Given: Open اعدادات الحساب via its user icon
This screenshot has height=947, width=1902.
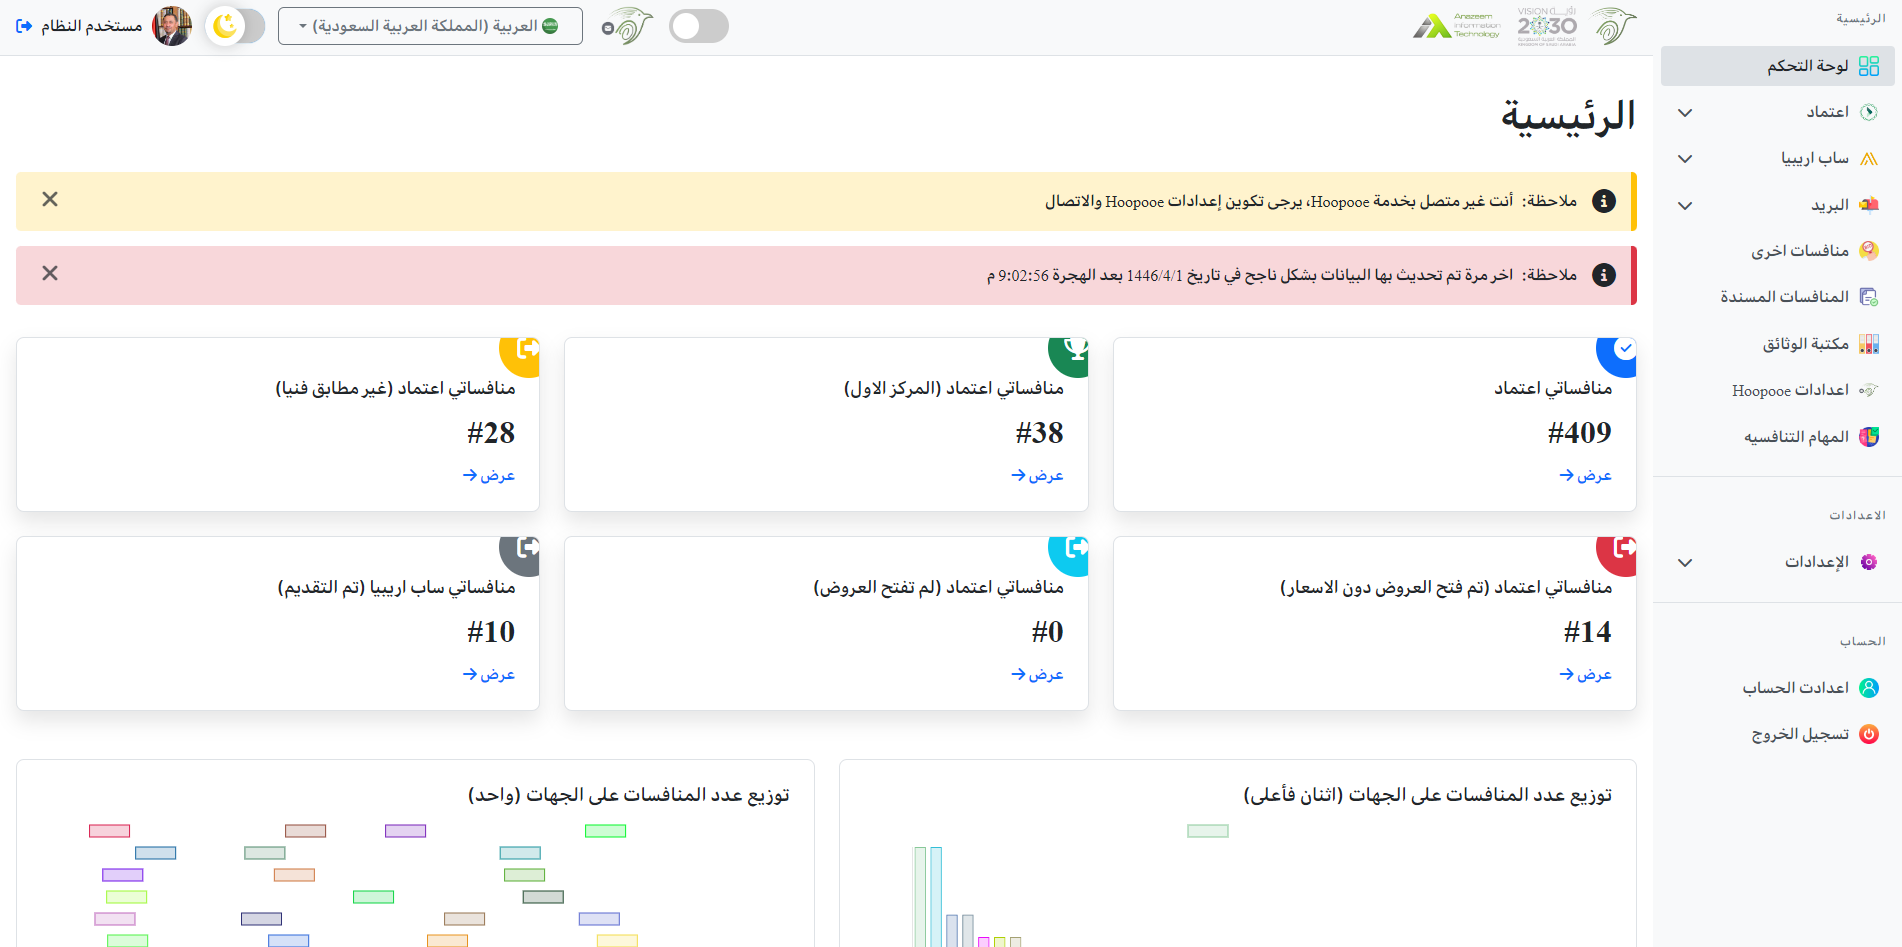Looking at the screenshot, I should (1868, 687).
